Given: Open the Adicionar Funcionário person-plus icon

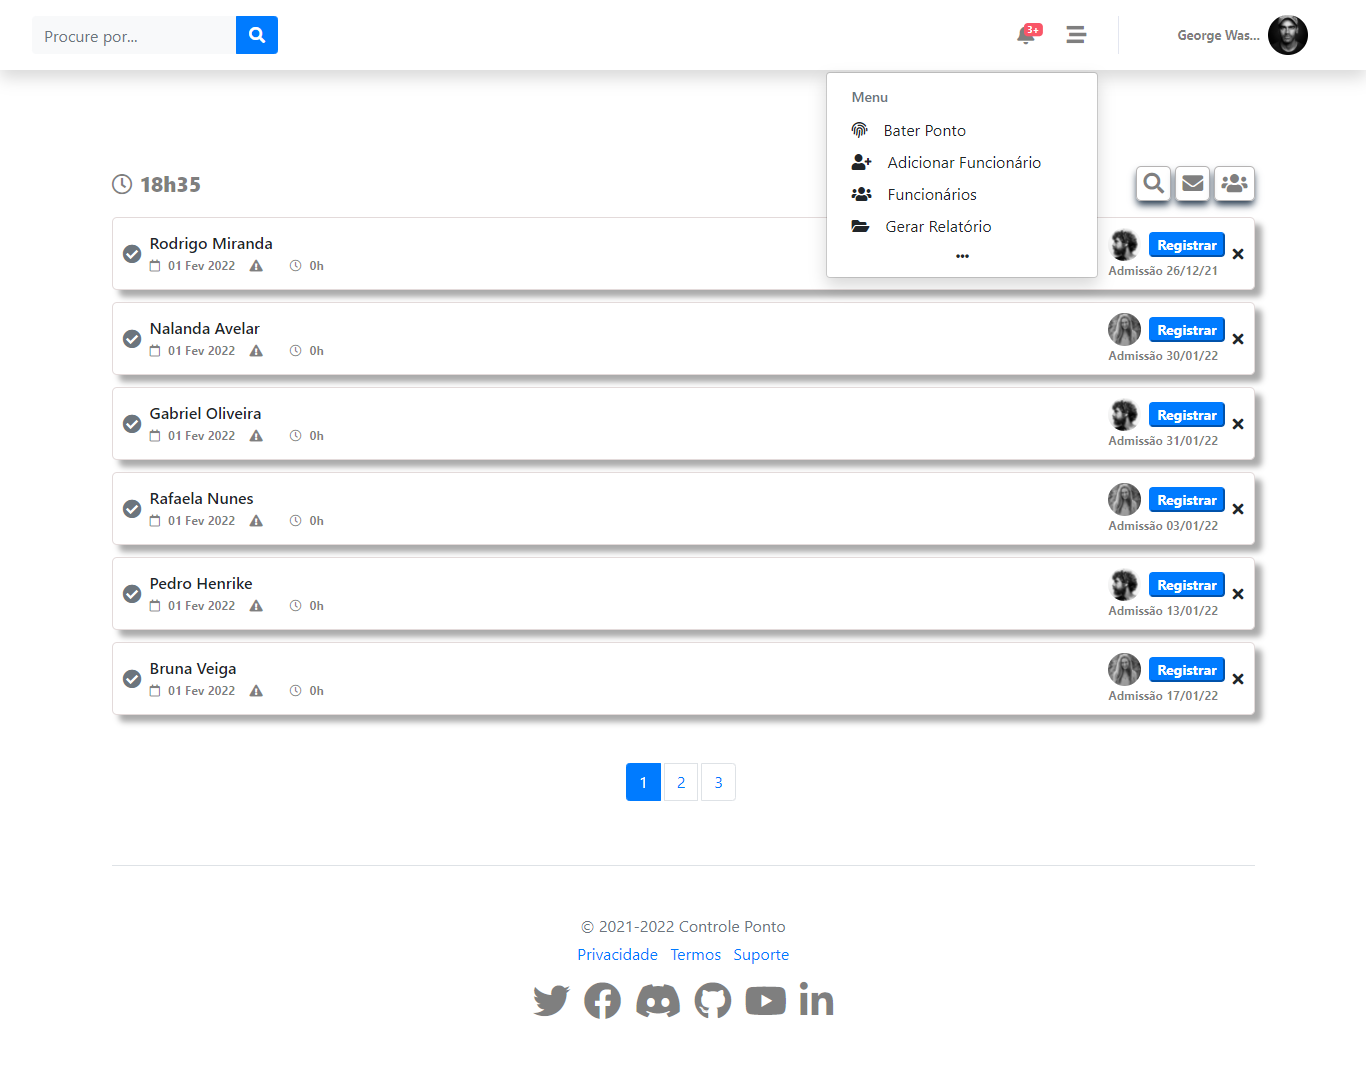Looking at the screenshot, I should 860,162.
